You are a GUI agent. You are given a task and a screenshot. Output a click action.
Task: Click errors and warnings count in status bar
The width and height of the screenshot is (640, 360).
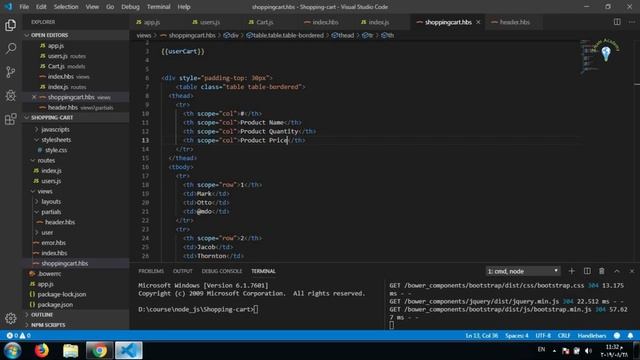[x=19, y=336]
